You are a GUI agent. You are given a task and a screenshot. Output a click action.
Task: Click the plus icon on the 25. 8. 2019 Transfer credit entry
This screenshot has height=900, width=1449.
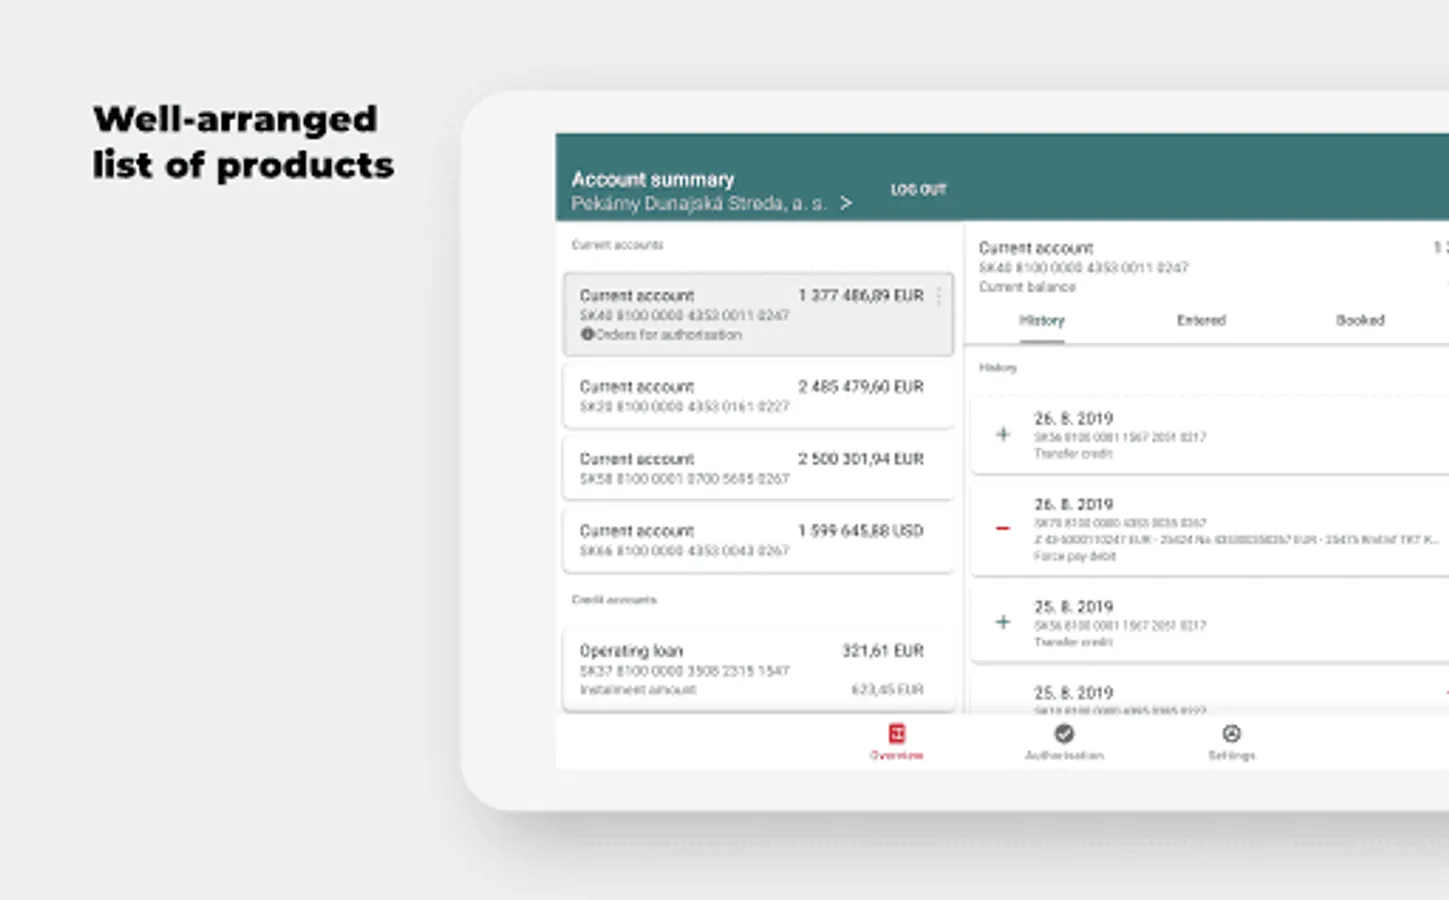(x=1003, y=622)
